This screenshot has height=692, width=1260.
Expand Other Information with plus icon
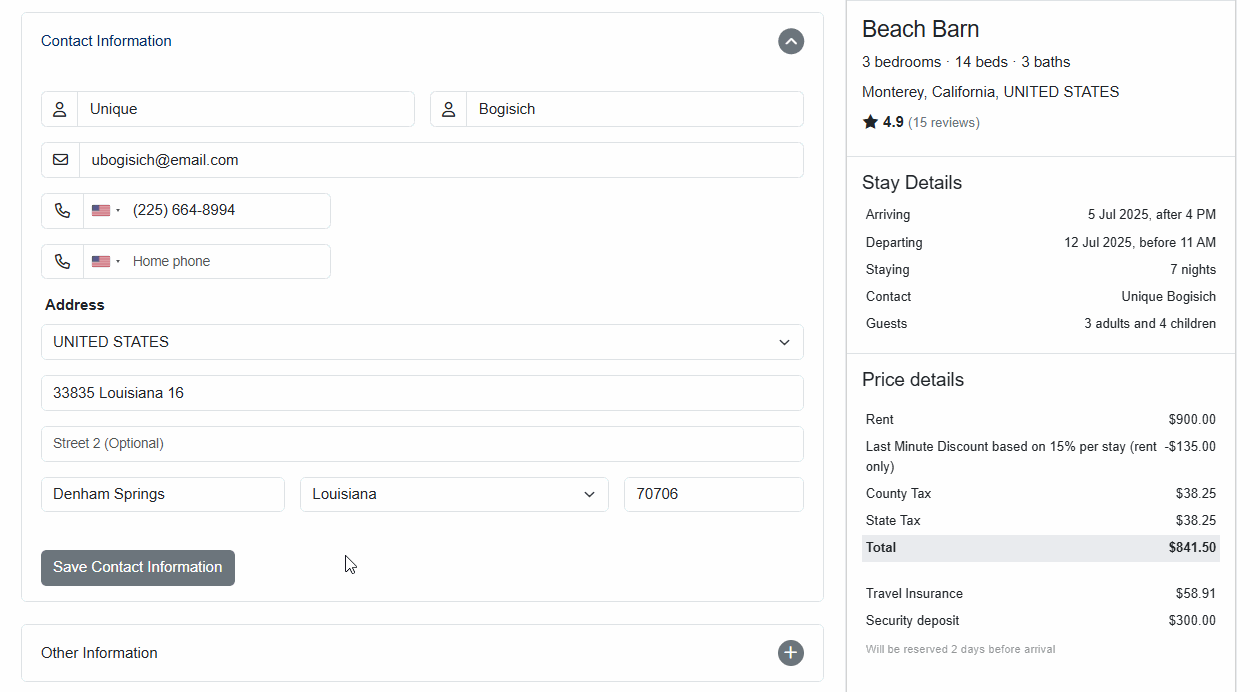pos(790,653)
